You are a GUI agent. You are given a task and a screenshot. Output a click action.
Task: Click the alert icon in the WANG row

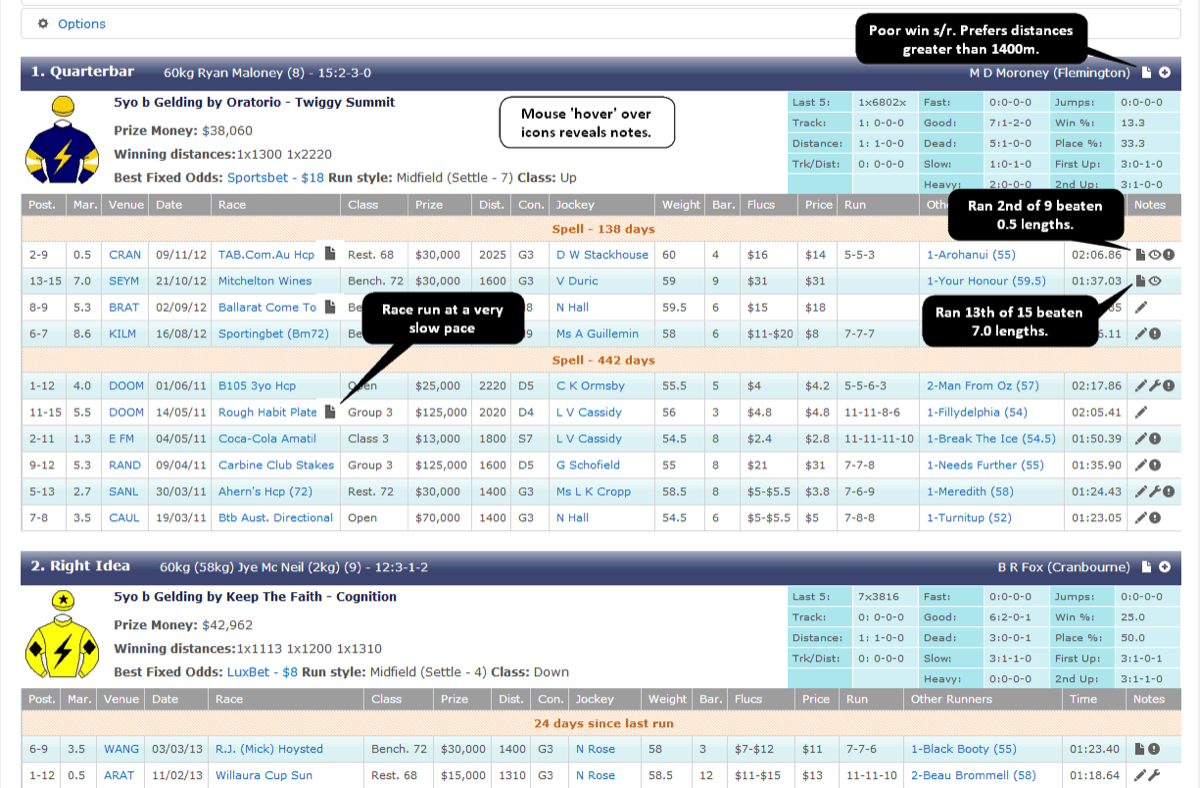(1154, 749)
